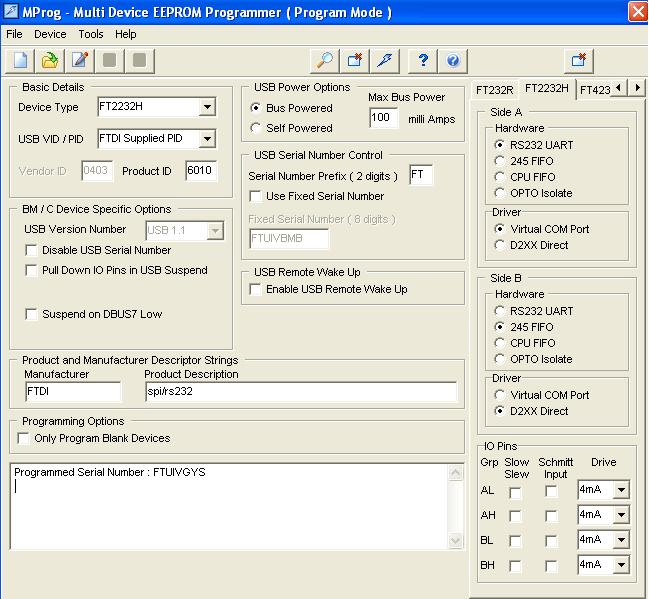Select Side A 245 FIFO hardware

500,161
